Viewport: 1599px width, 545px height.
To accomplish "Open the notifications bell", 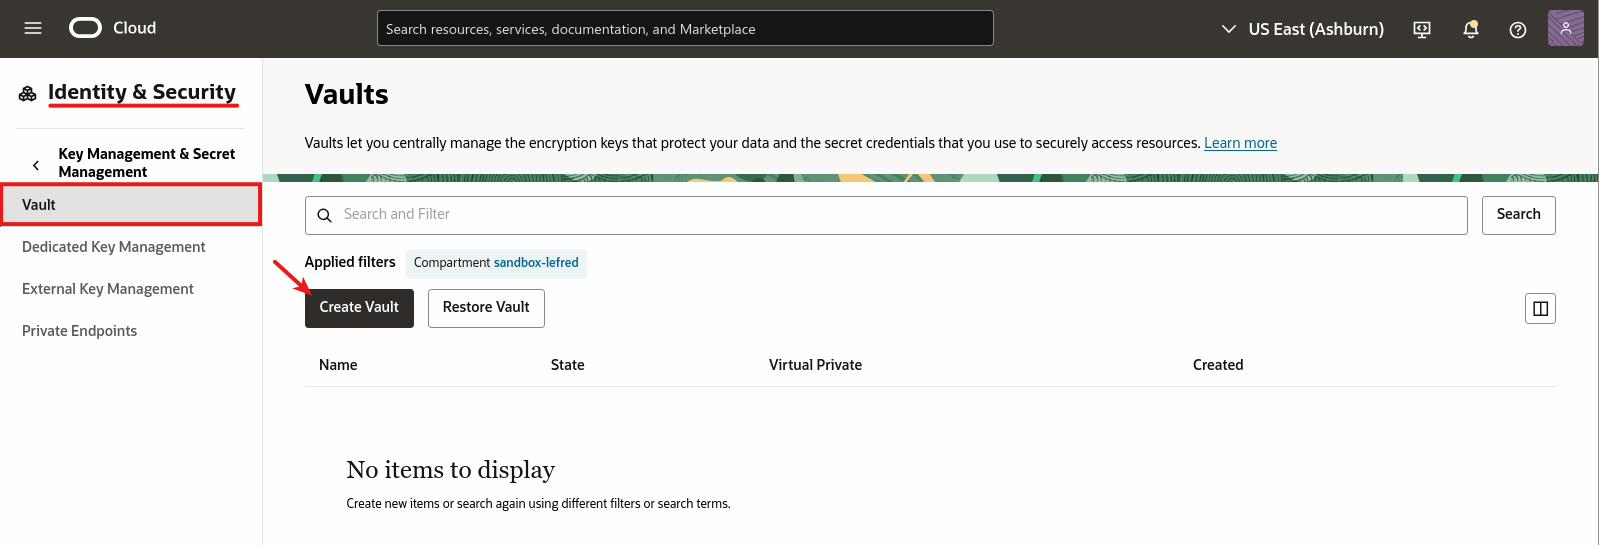I will coord(1470,29).
